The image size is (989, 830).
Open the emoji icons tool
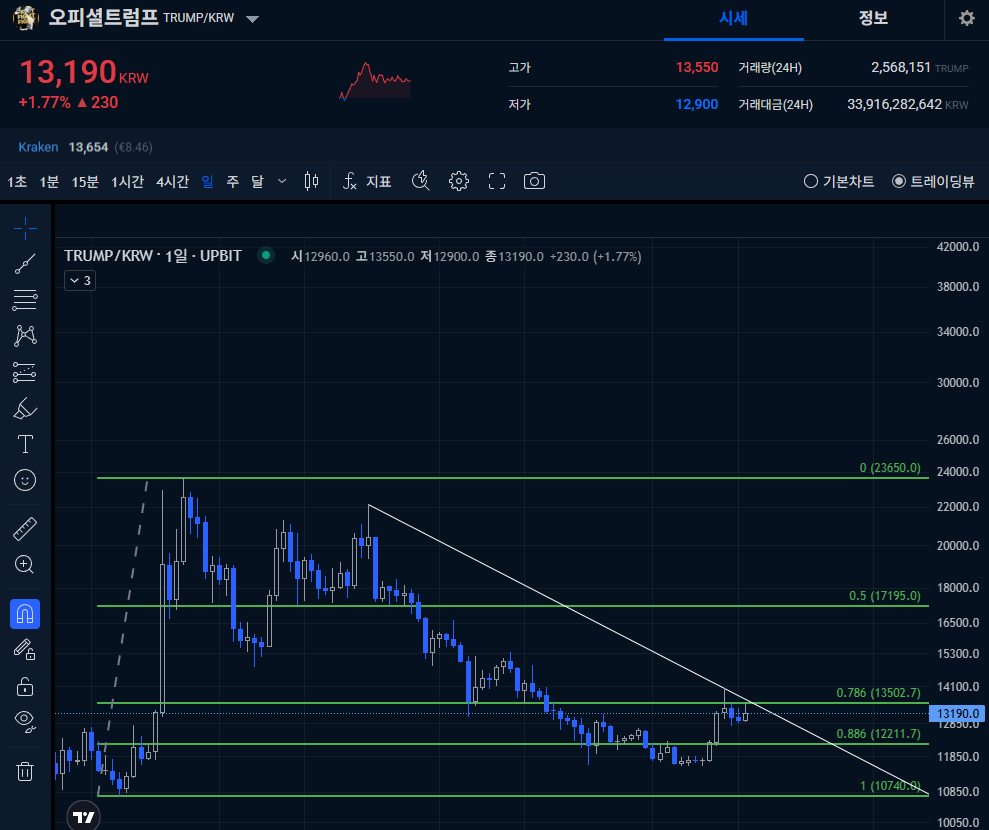[25, 481]
